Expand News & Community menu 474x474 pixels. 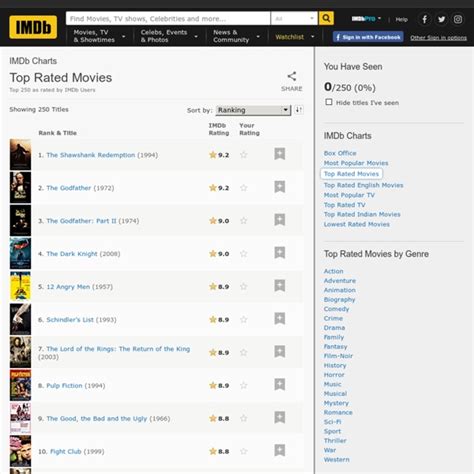pyautogui.click(x=236, y=36)
